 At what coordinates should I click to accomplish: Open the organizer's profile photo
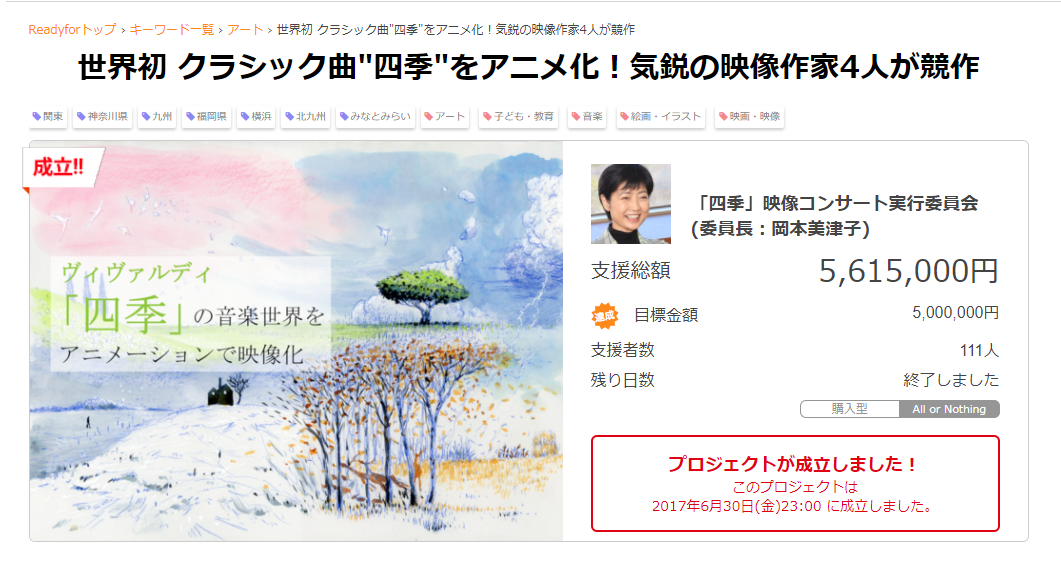pyautogui.click(x=631, y=204)
